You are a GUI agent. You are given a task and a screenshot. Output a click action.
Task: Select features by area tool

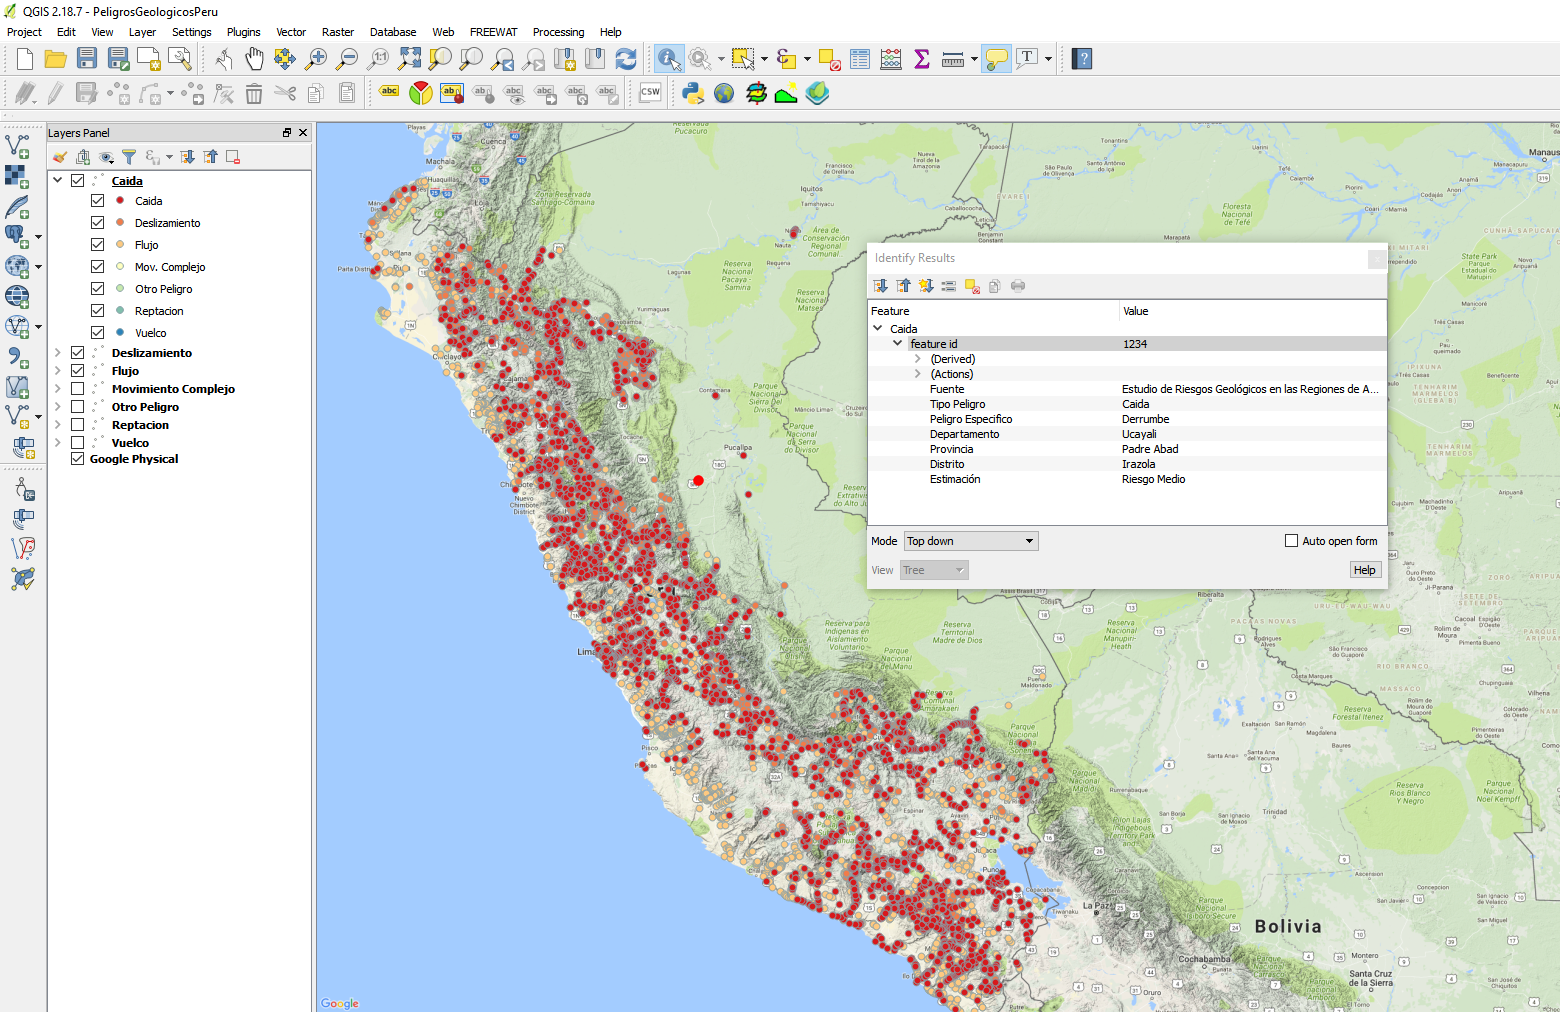743,59
